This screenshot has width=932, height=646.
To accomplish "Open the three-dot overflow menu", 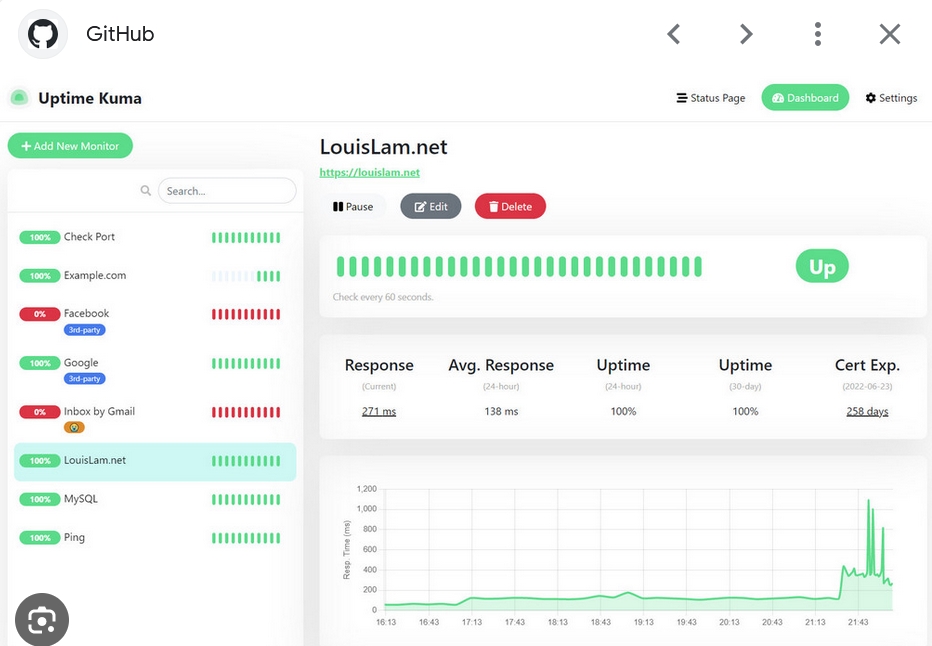I will pos(818,34).
